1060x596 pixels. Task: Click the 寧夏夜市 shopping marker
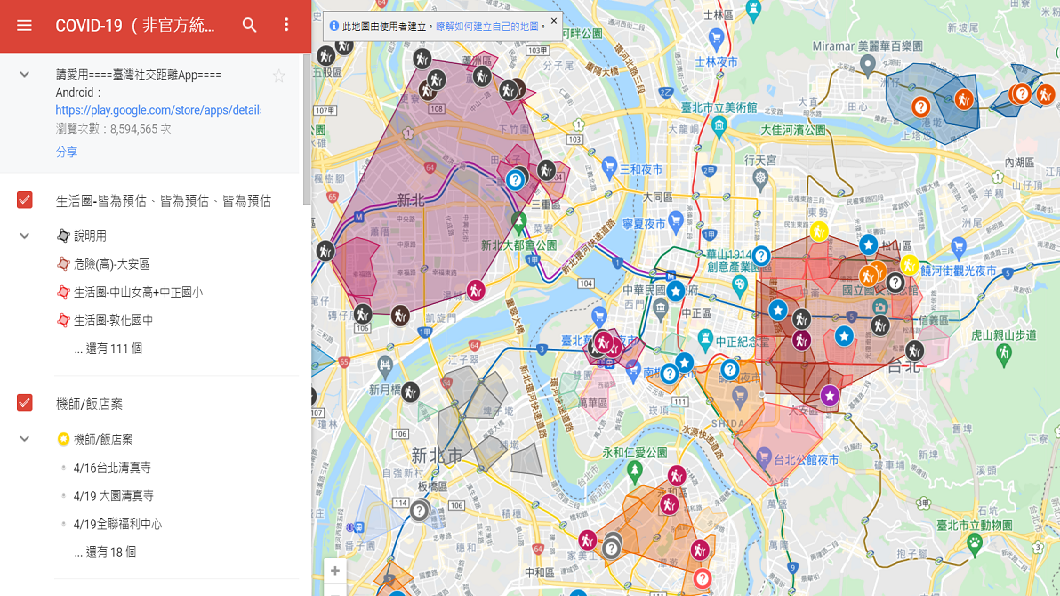(675, 220)
